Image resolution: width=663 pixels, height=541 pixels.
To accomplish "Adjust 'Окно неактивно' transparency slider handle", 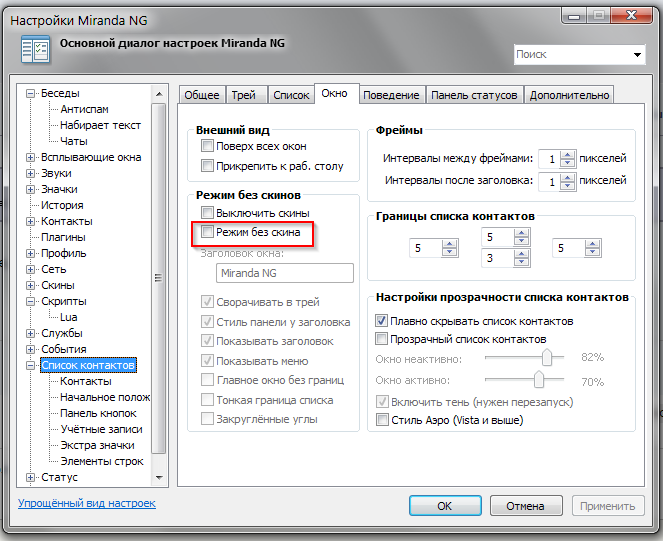I will (547, 357).
